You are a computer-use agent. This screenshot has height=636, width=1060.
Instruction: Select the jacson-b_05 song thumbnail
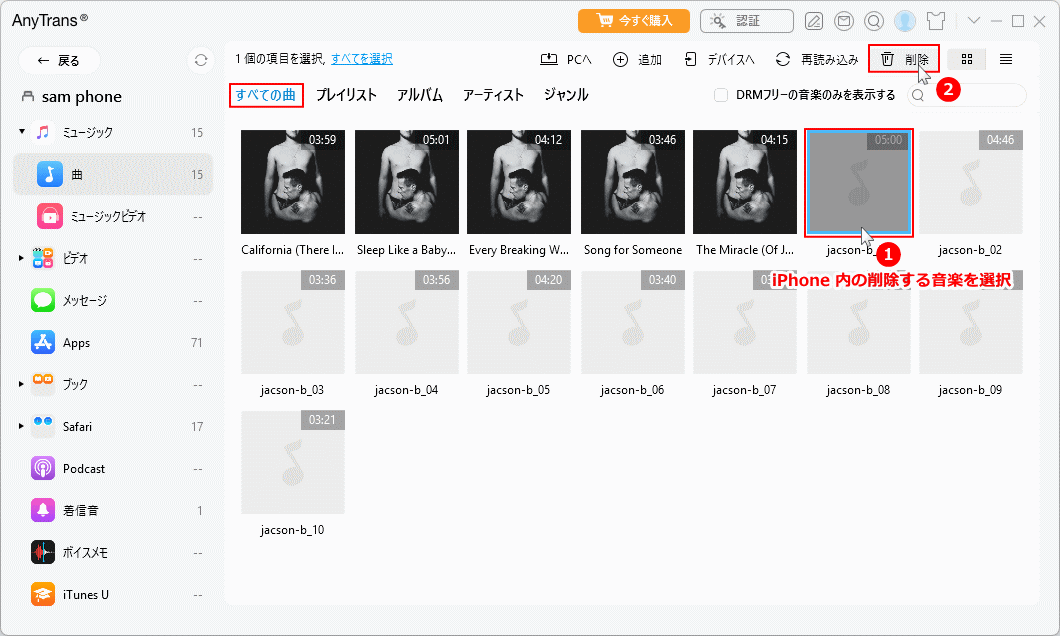(x=519, y=322)
